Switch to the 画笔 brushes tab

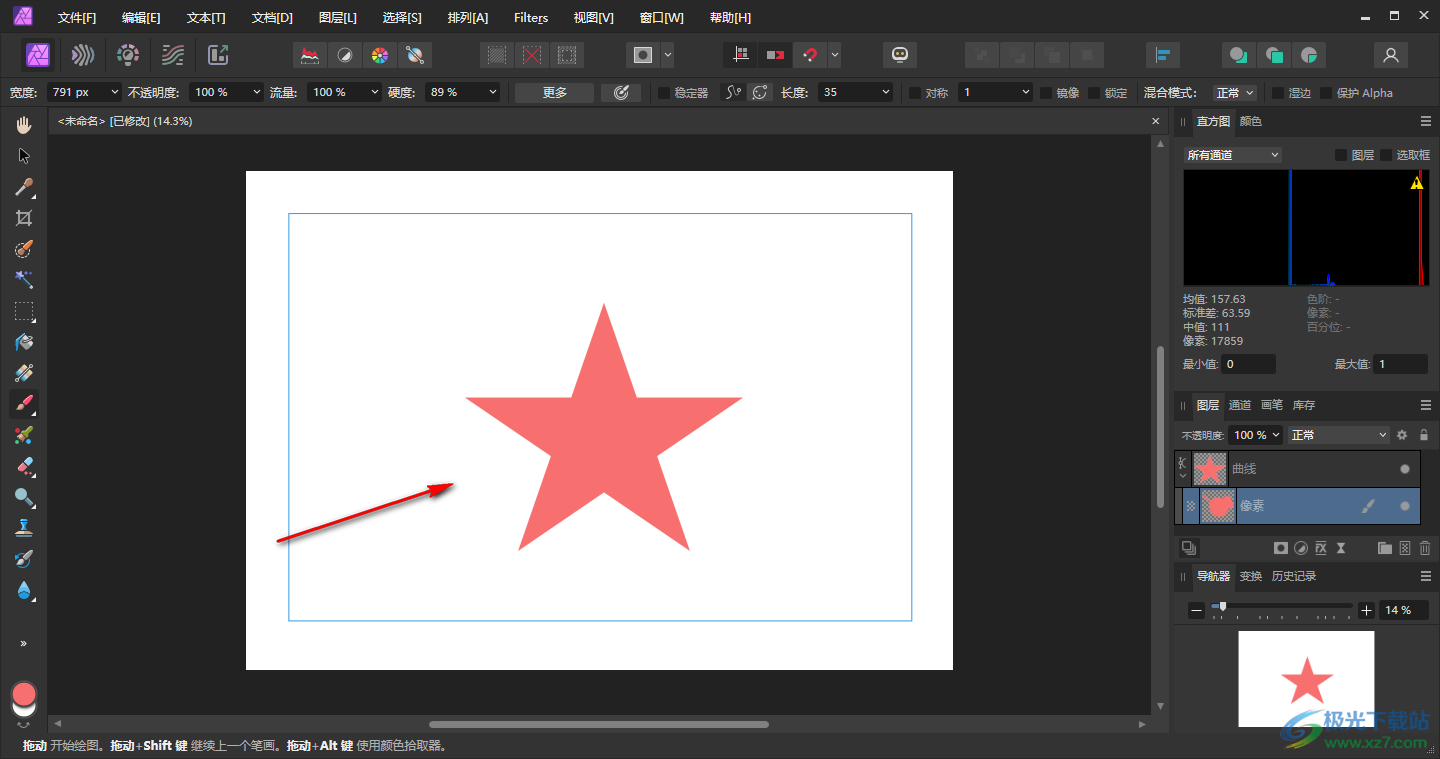pos(1272,405)
